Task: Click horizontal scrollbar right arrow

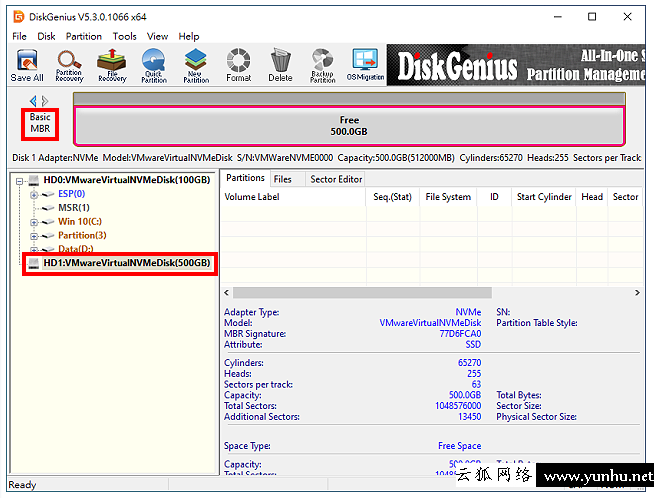Action: pos(637,293)
